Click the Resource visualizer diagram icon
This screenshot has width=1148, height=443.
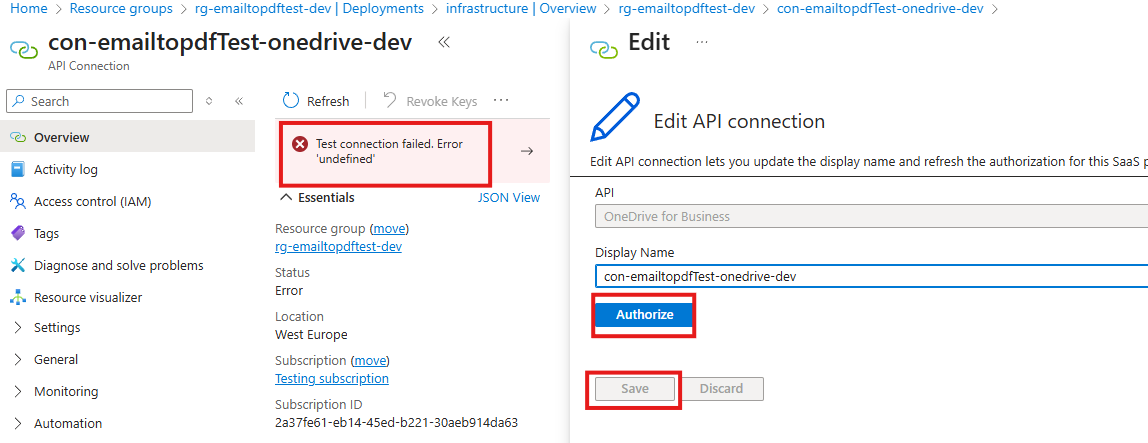click(x=18, y=297)
